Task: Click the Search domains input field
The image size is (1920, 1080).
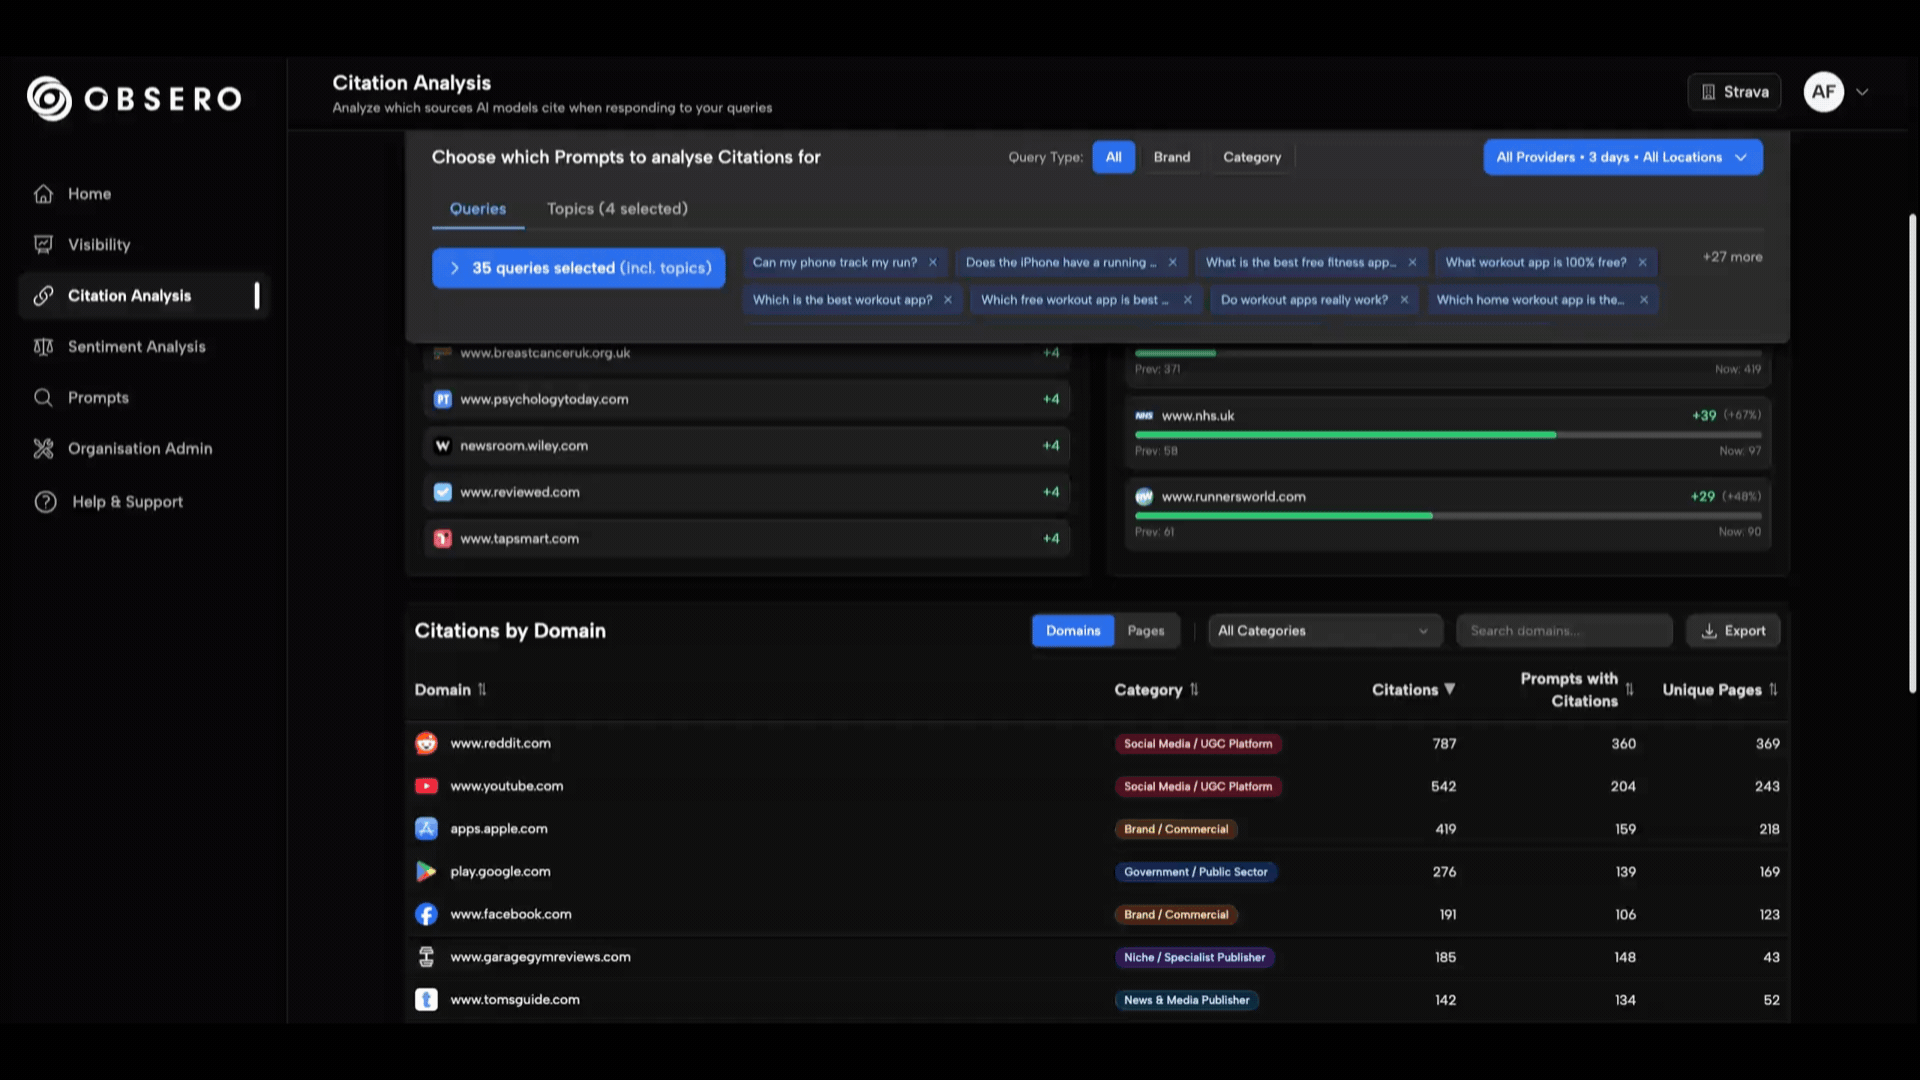Action: 1563,631
